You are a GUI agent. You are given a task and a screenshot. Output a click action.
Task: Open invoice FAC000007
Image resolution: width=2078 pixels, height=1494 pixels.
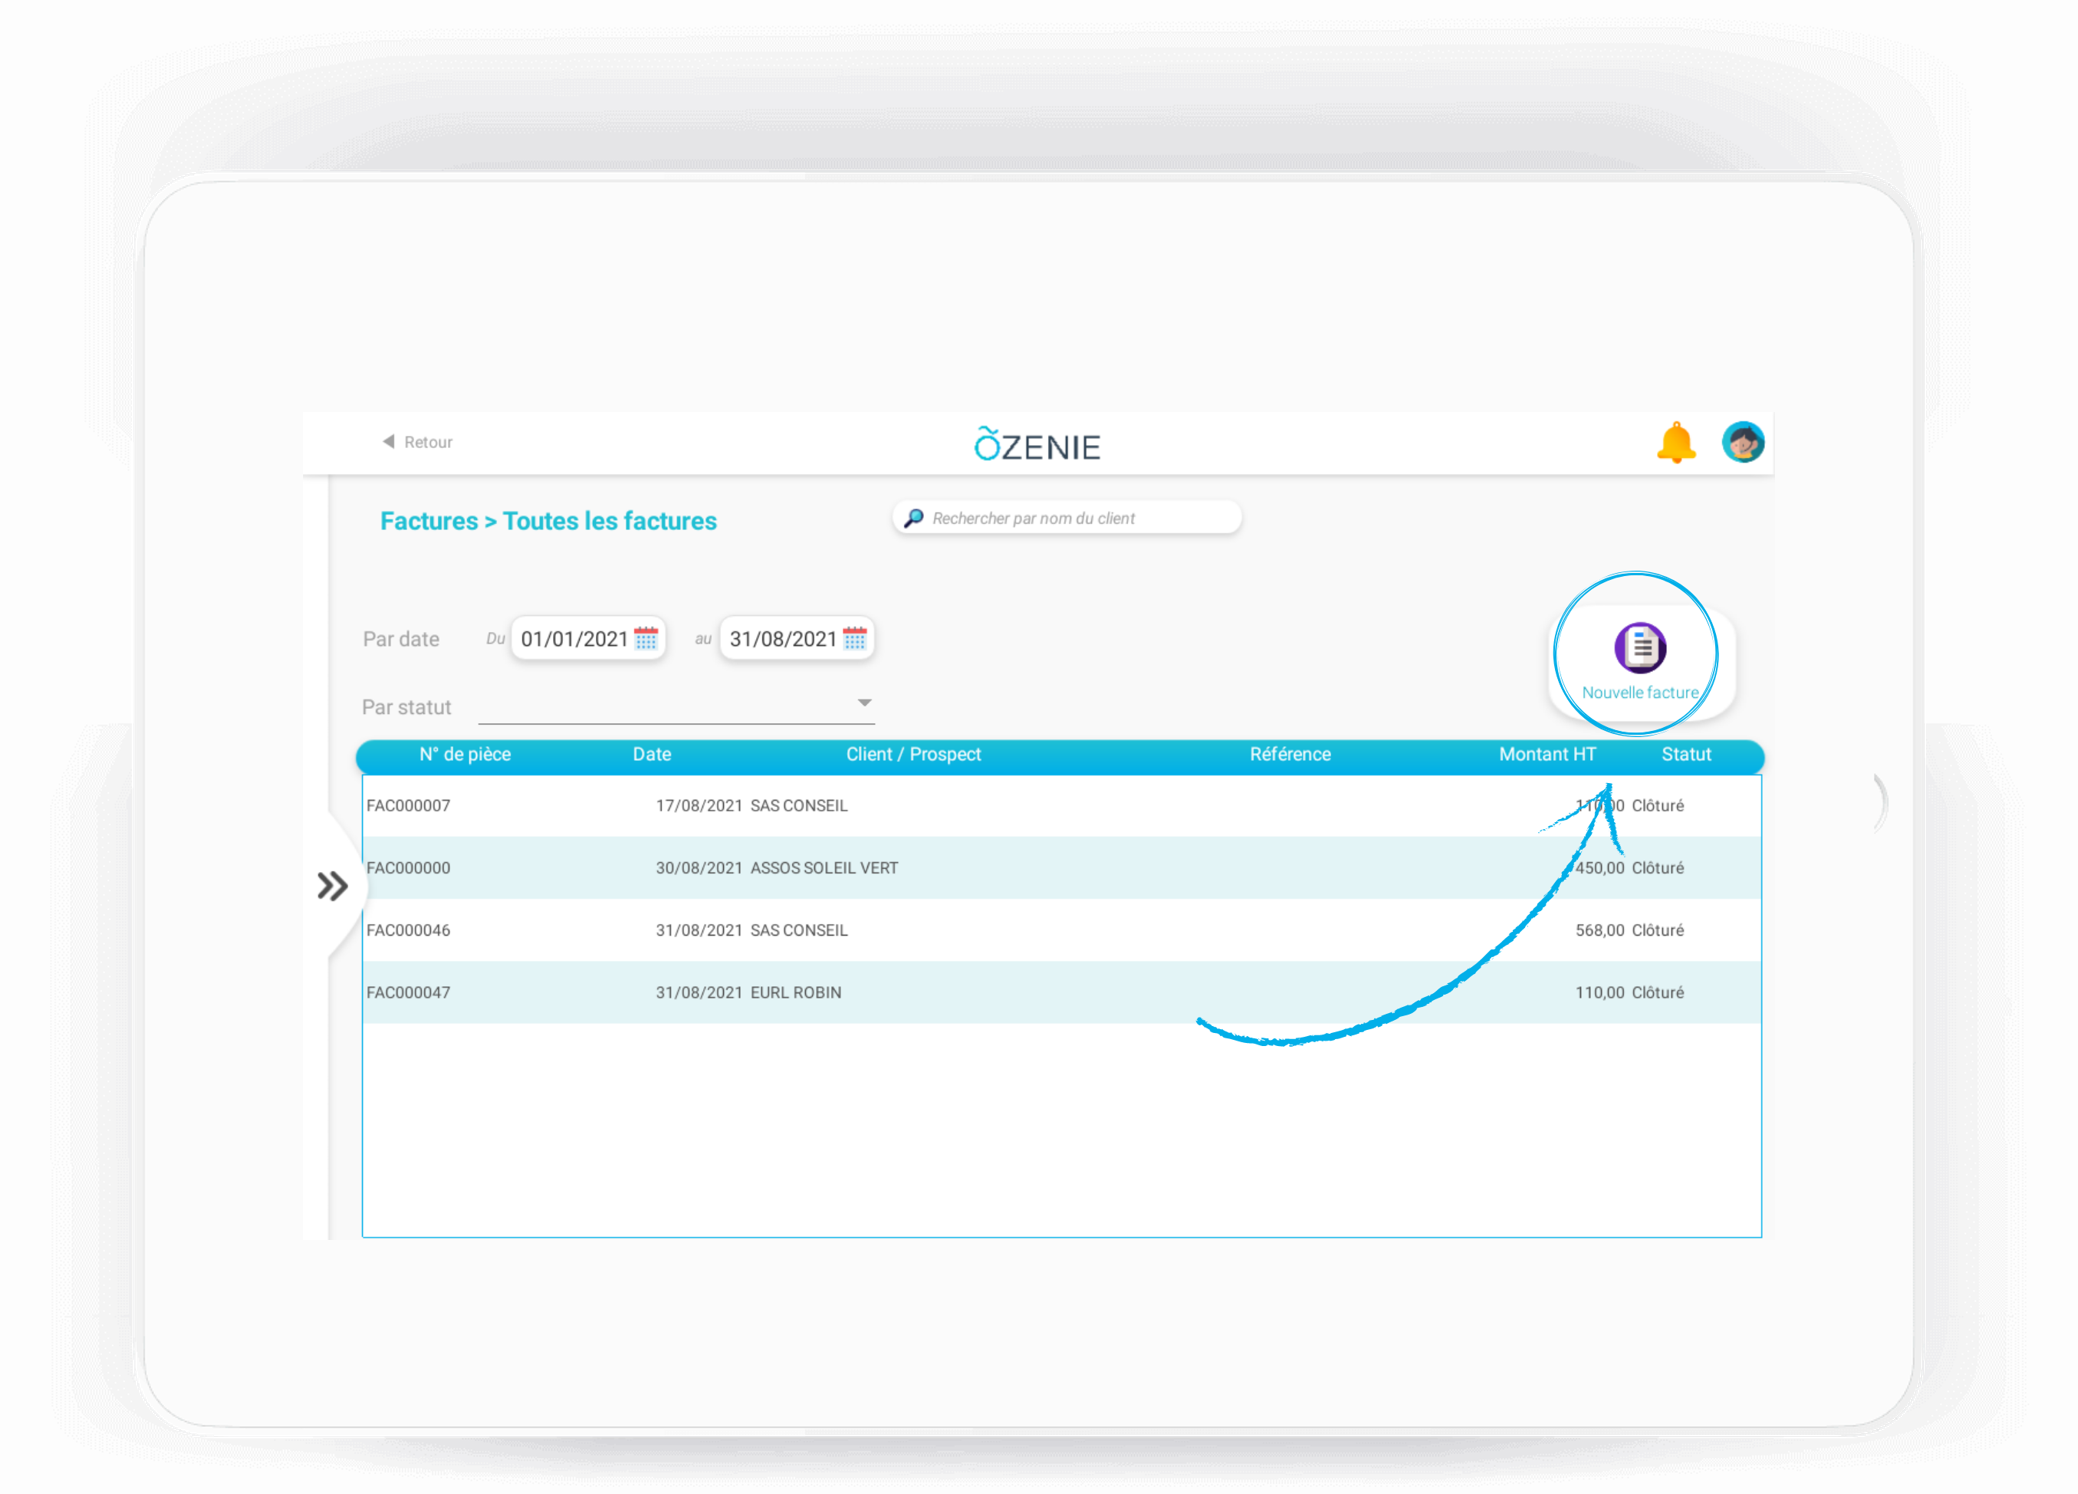[408, 806]
